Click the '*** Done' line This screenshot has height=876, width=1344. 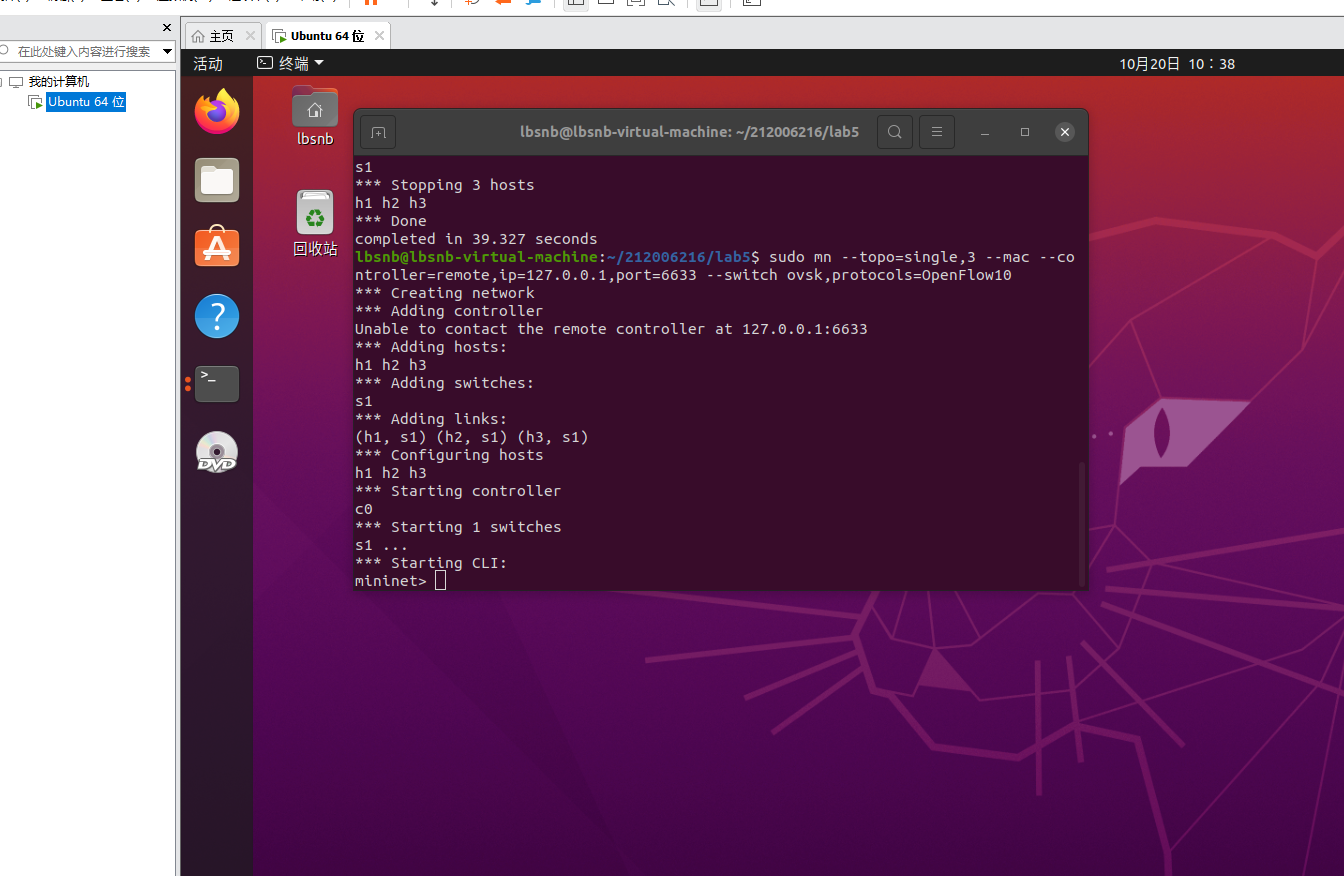(x=391, y=221)
